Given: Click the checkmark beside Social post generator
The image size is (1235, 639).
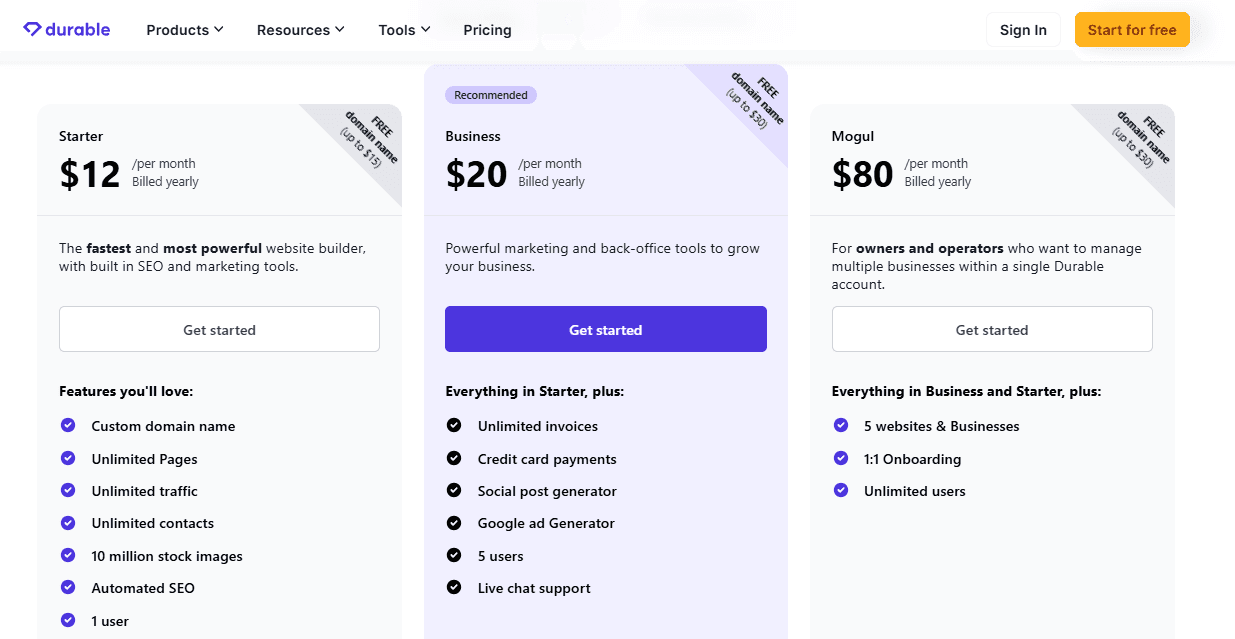Looking at the screenshot, I should (454, 490).
